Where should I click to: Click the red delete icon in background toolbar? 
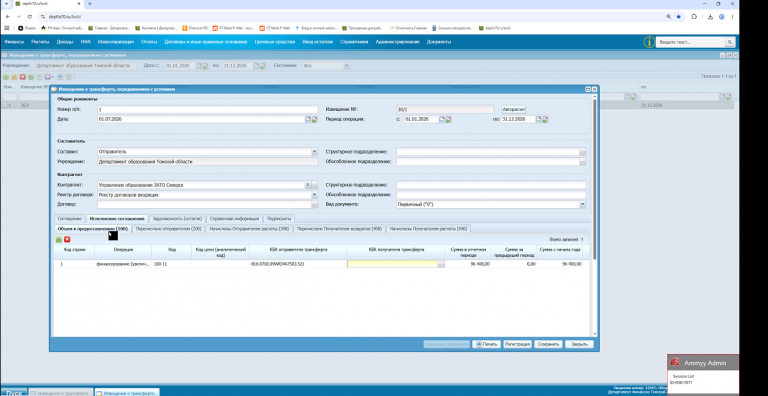coord(23,77)
